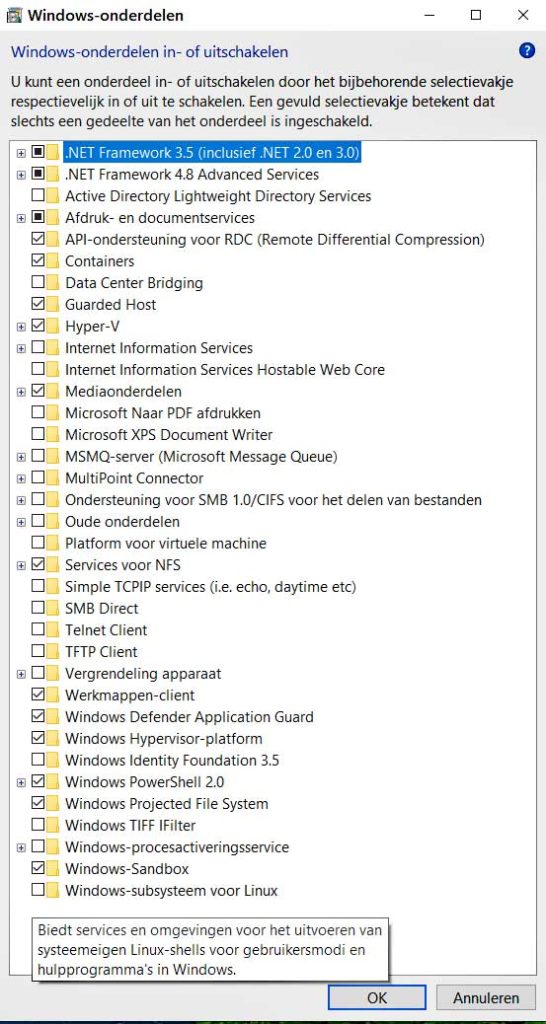Expand the Oude onderdelen tree node
The image size is (546, 1024).
click(x=21, y=522)
